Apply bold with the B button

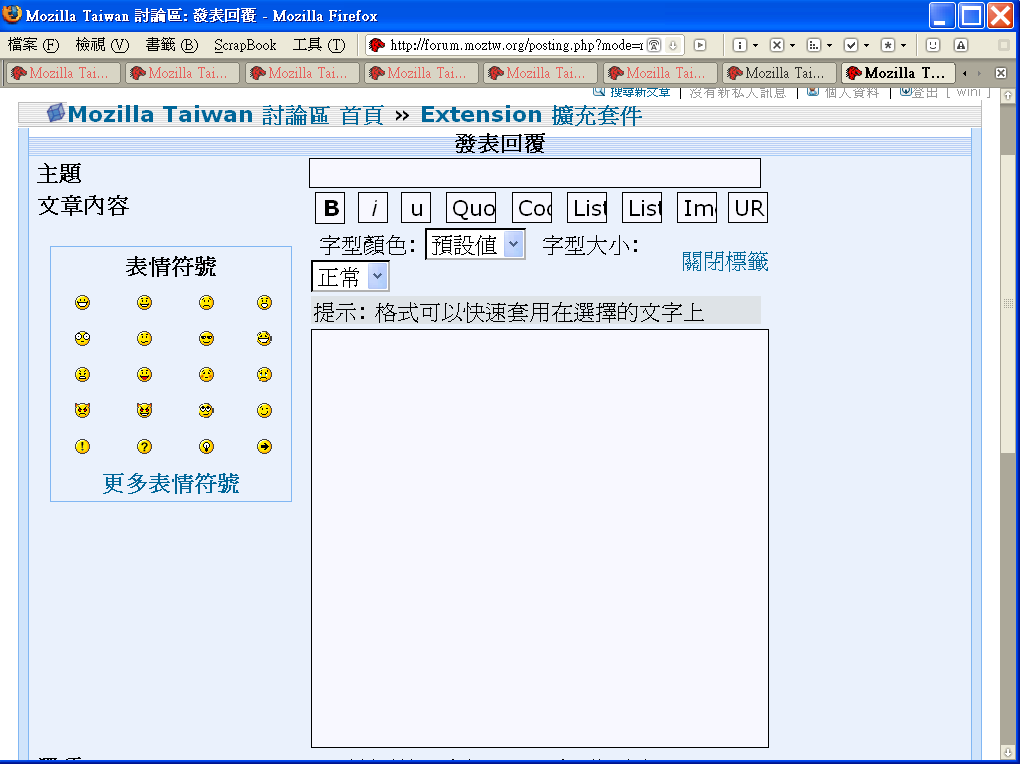330,208
